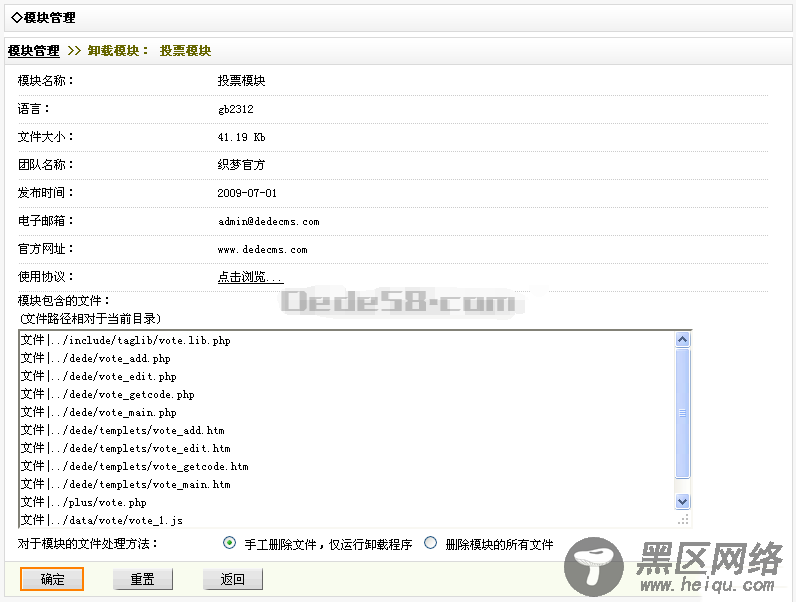Click the module name value 投票模块
Screen dimensions: 796x602
[241, 81]
